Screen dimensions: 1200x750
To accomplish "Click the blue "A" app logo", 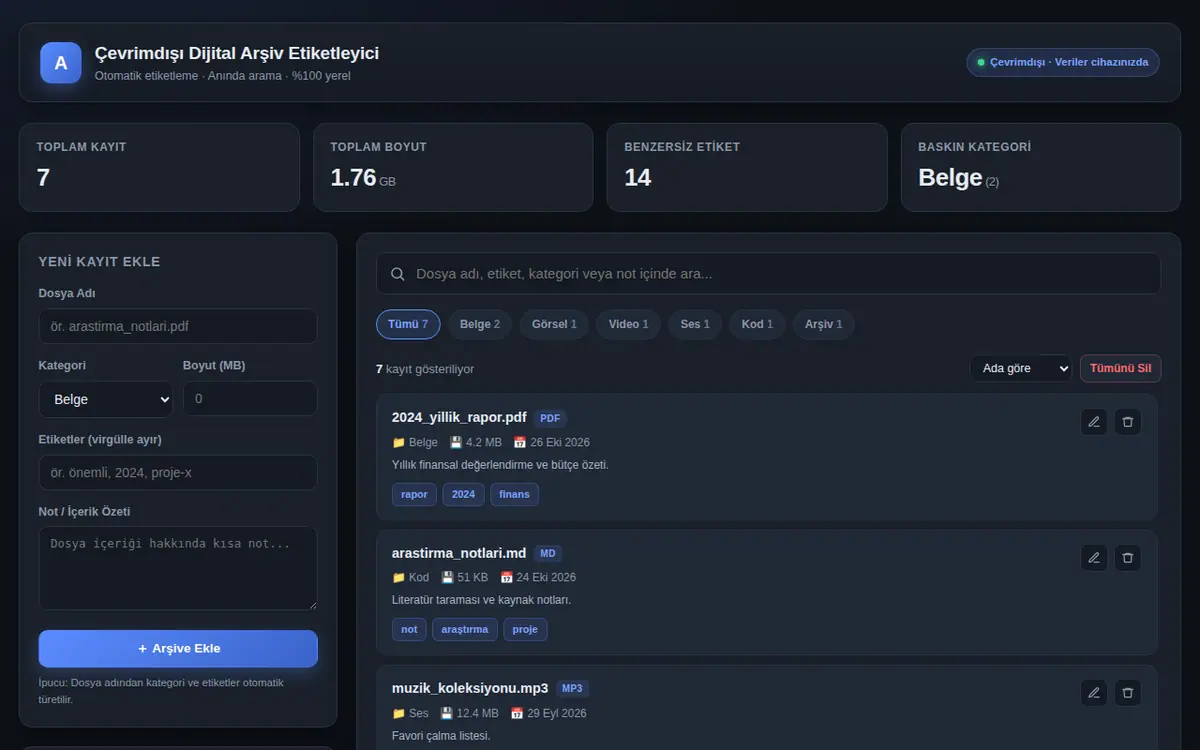I will [x=61, y=63].
